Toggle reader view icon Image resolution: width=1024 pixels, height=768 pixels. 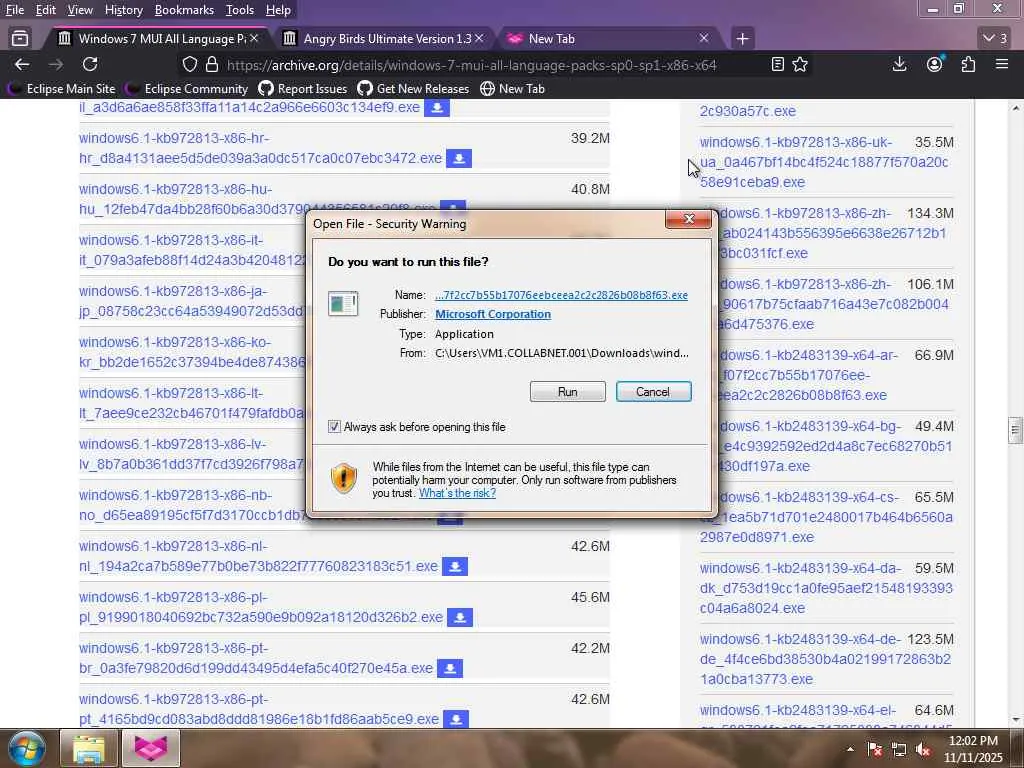click(x=777, y=65)
